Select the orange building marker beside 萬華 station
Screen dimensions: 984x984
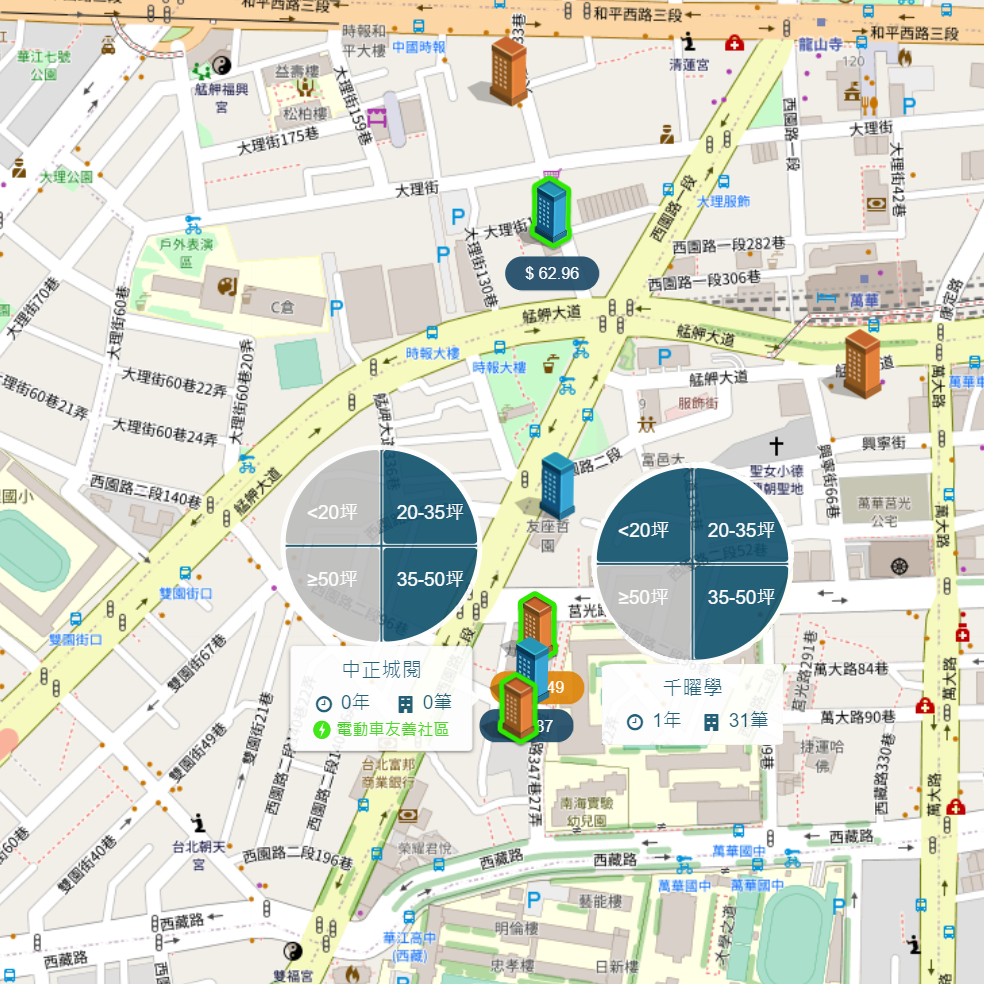862,365
